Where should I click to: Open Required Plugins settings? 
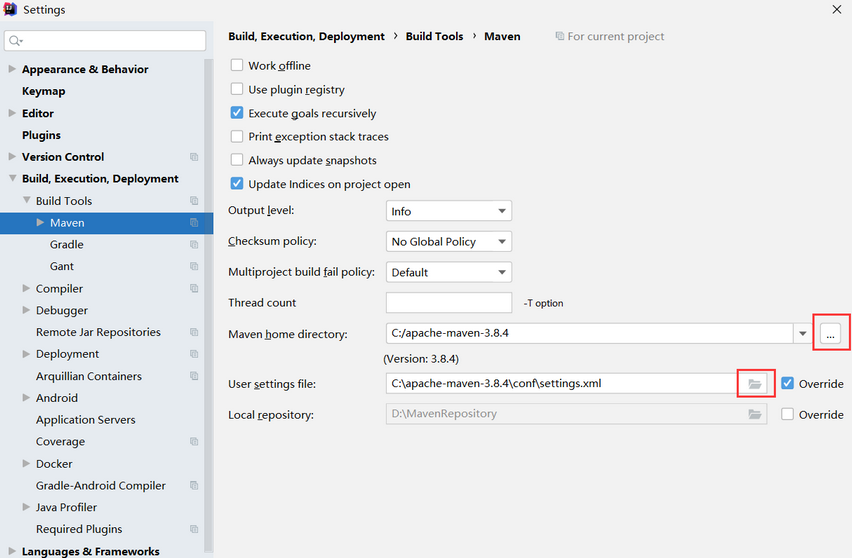point(79,529)
